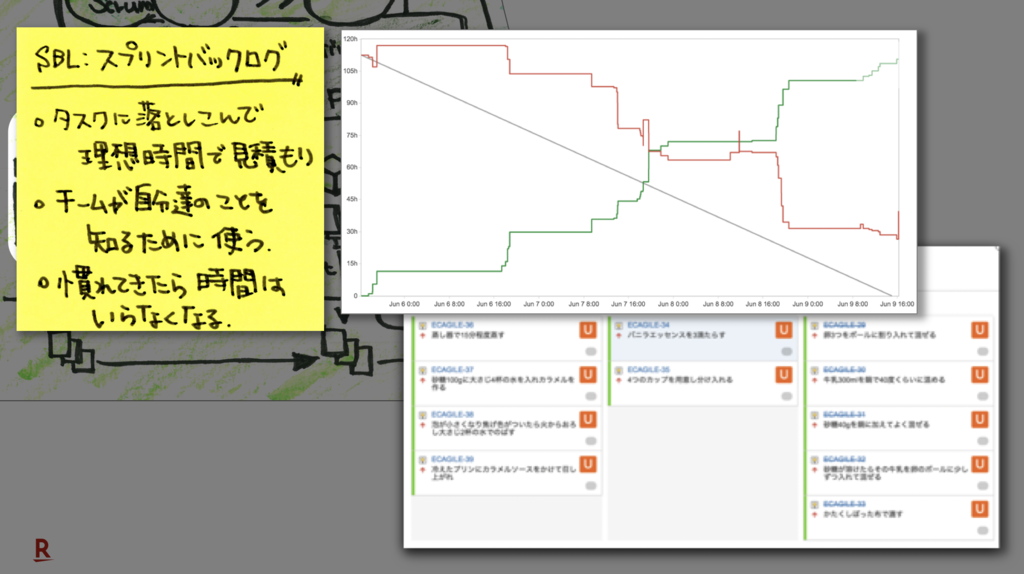
Task: Open completed issue link ECAGILE-29
Action: (844, 325)
